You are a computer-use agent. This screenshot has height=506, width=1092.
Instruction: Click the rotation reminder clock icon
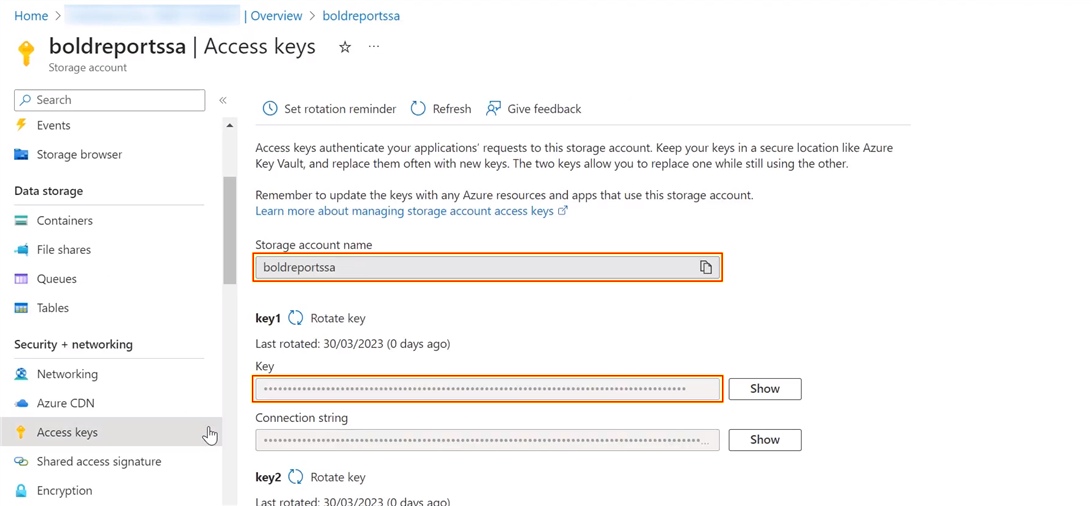(270, 109)
